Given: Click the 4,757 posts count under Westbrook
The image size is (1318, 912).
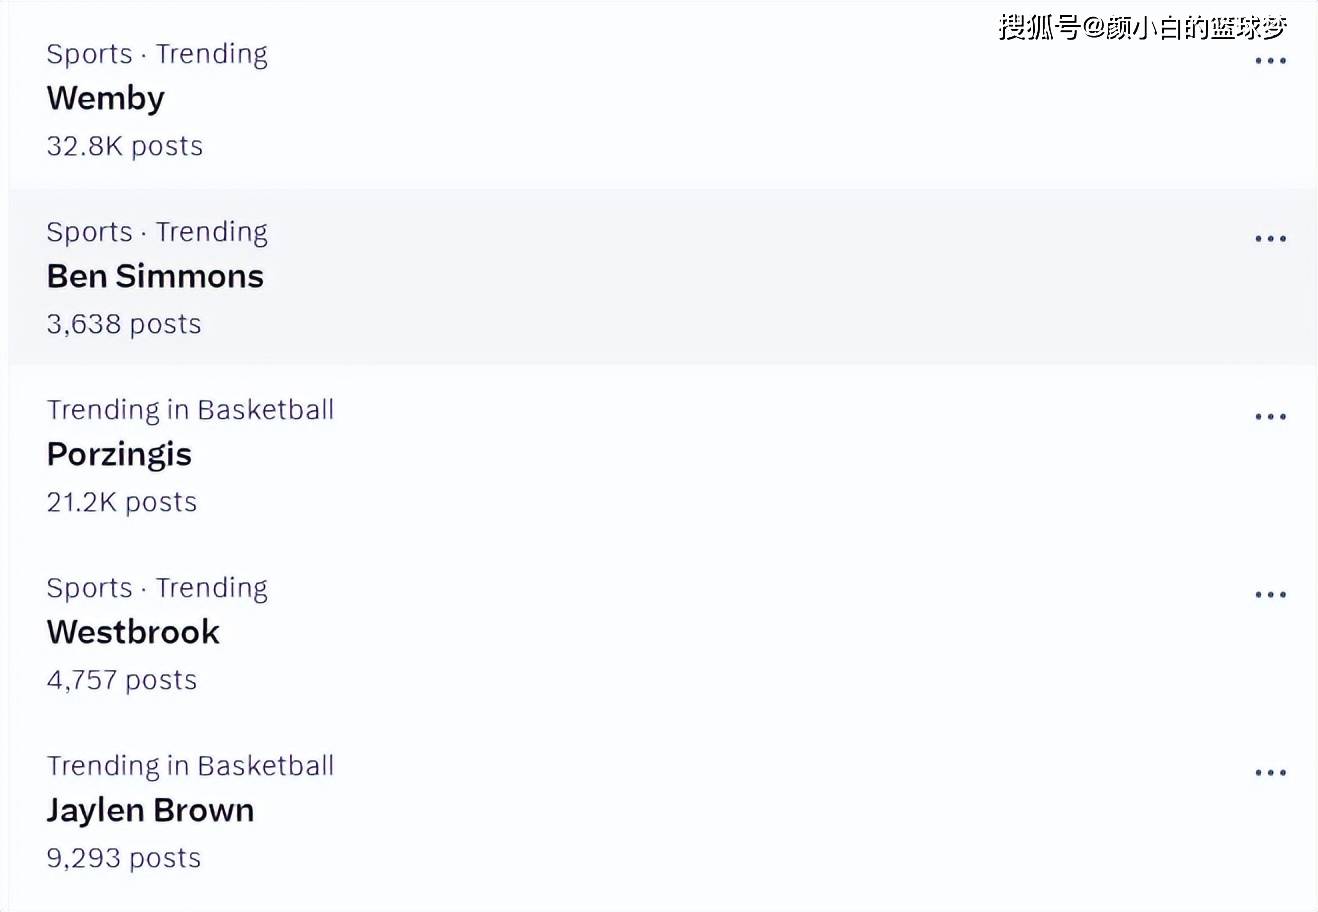Looking at the screenshot, I should click(x=122, y=680).
